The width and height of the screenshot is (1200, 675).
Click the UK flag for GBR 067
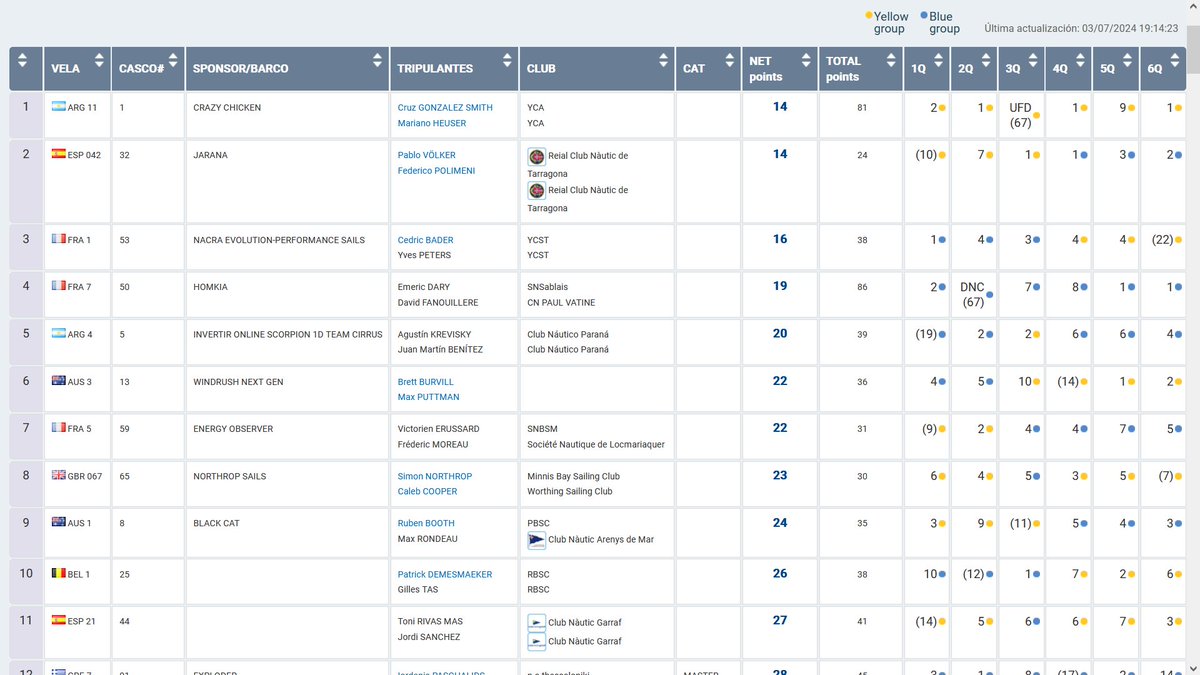59,475
